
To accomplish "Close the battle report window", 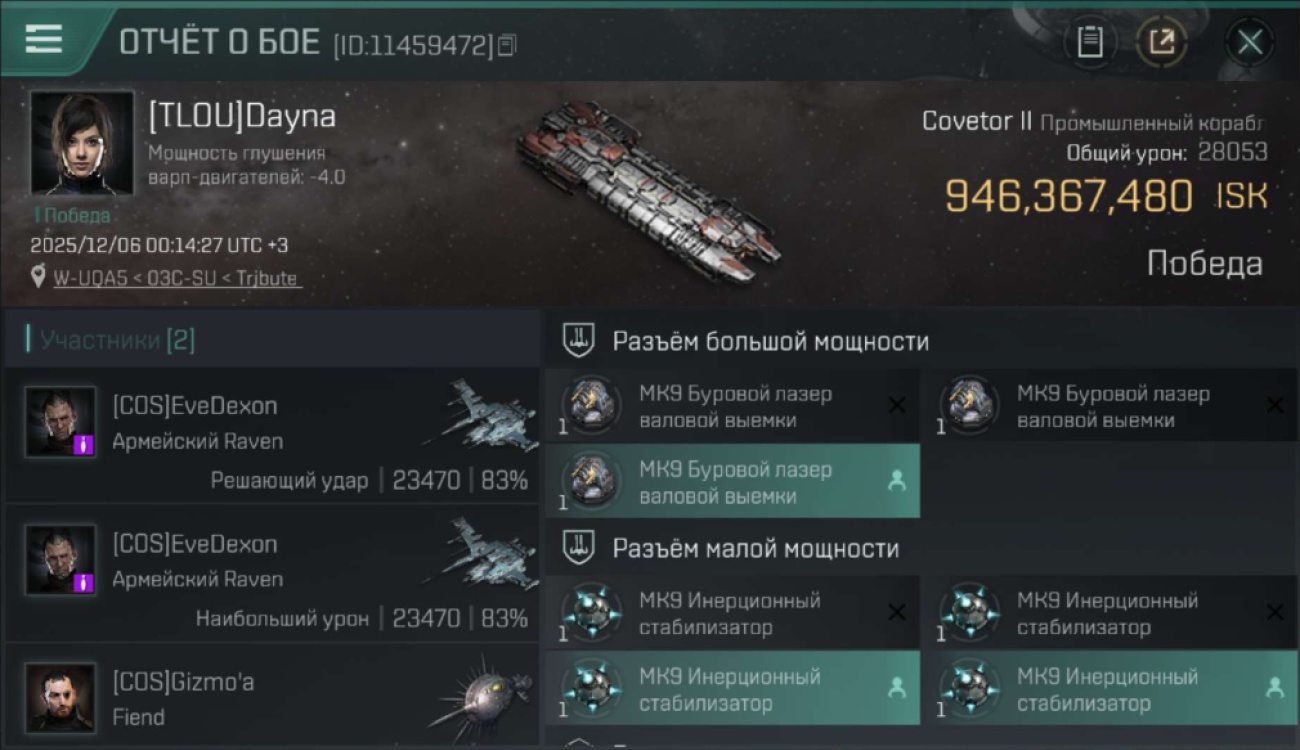I will tap(1250, 42).
